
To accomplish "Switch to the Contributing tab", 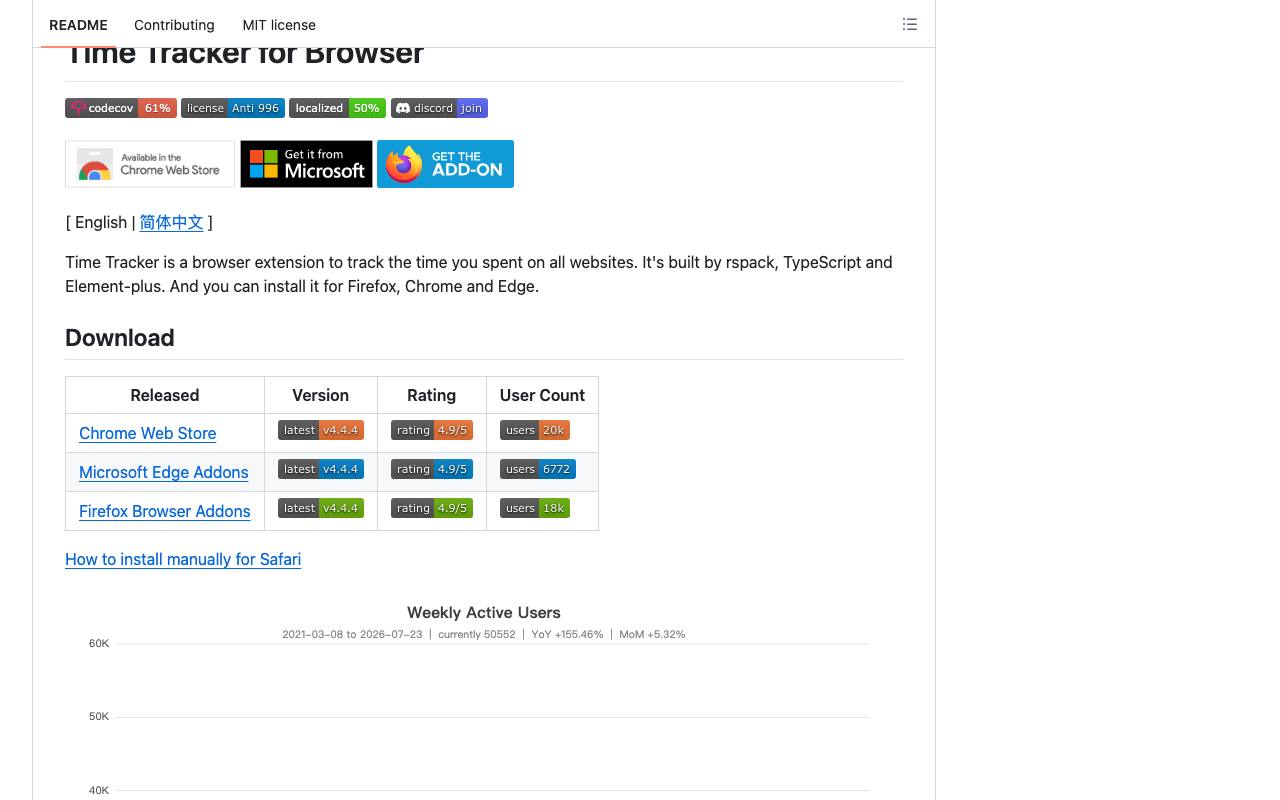I will point(174,25).
